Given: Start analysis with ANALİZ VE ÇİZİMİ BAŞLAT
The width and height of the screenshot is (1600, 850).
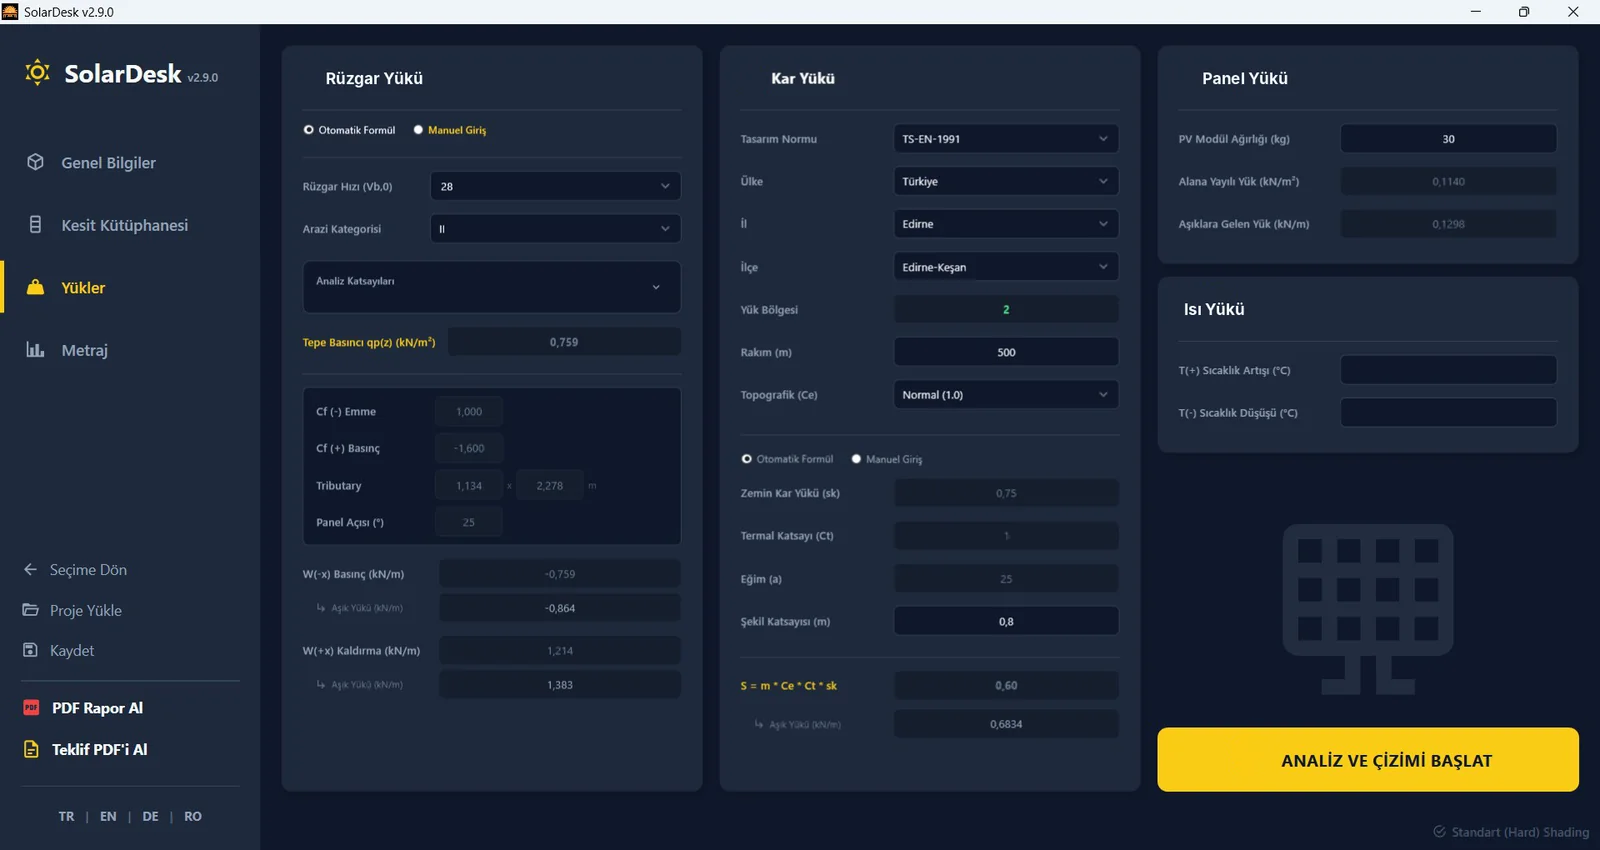Looking at the screenshot, I should click(x=1368, y=760).
